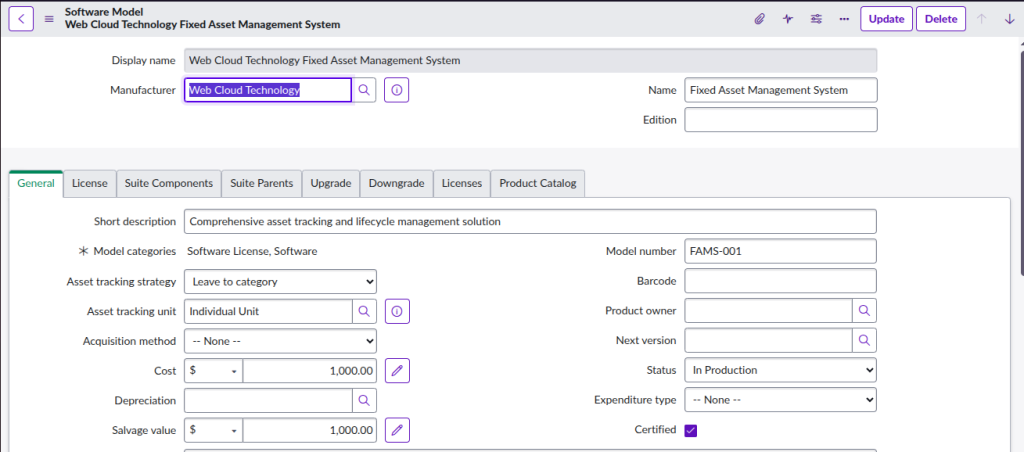This screenshot has height=452, width=1024.
Task: Open the Product Catalog tab
Action: 537,184
